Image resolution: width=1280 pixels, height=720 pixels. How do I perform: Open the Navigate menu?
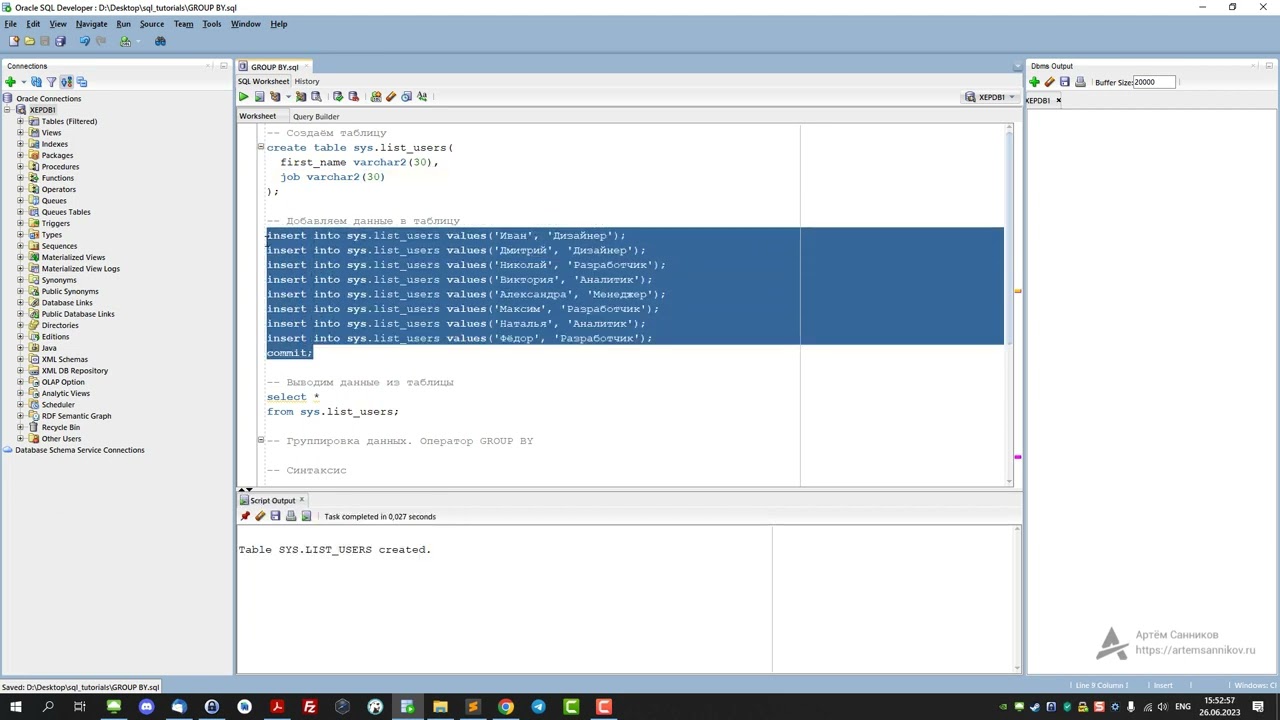click(x=91, y=24)
